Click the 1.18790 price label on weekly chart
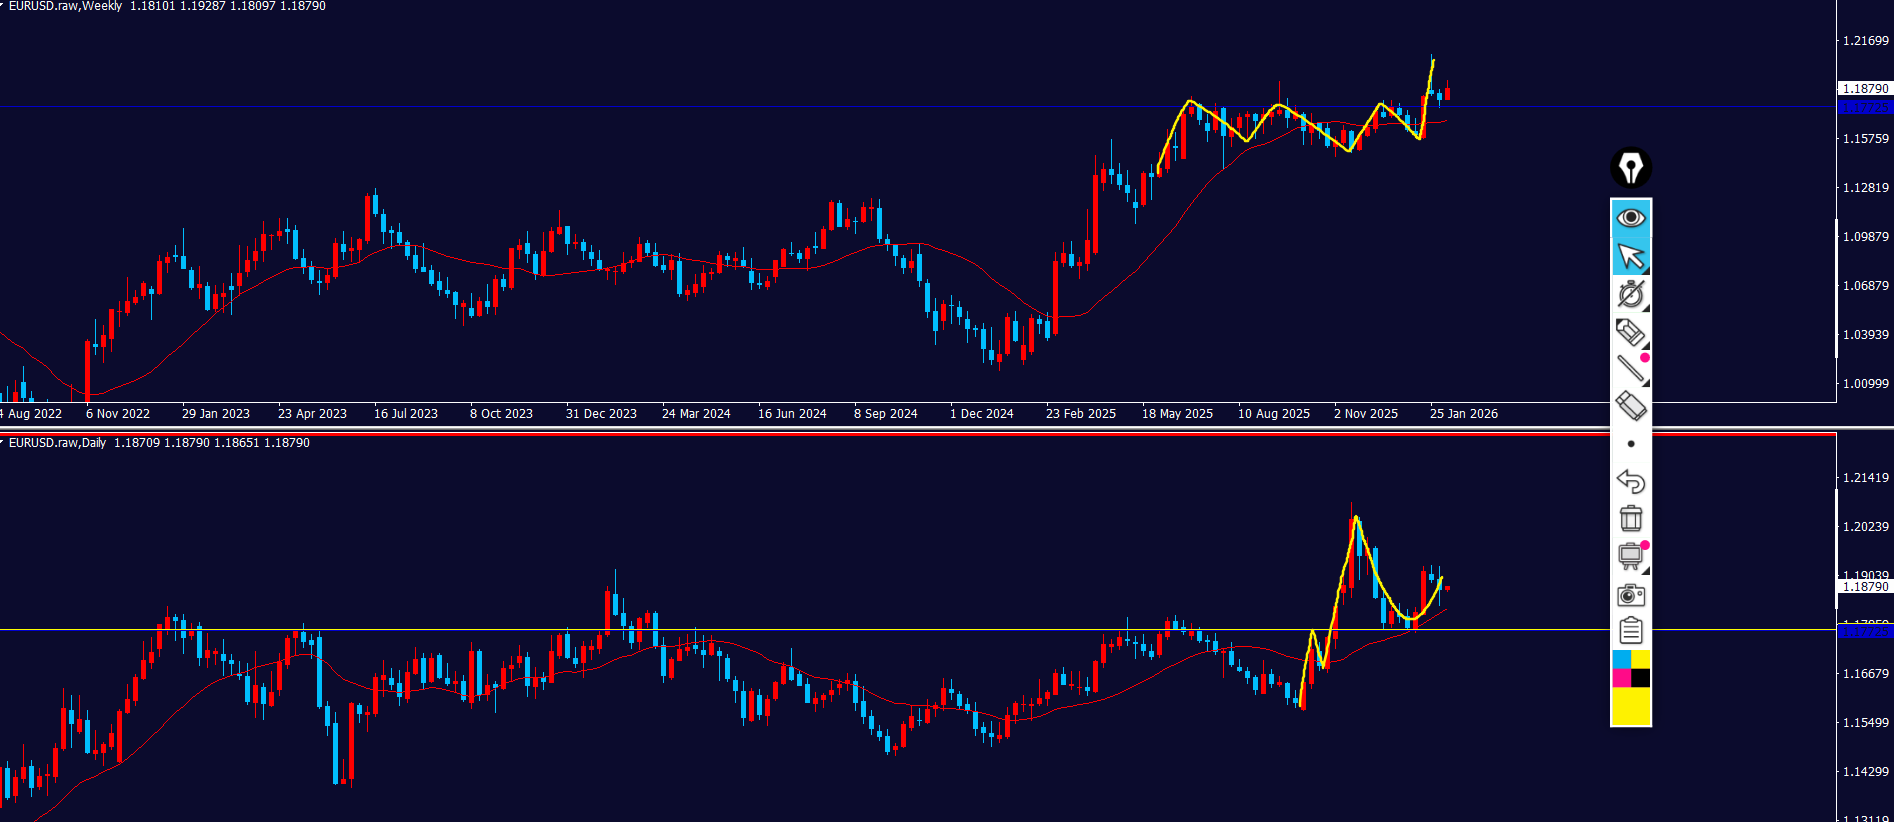This screenshot has height=822, width=1894. 1865,89
